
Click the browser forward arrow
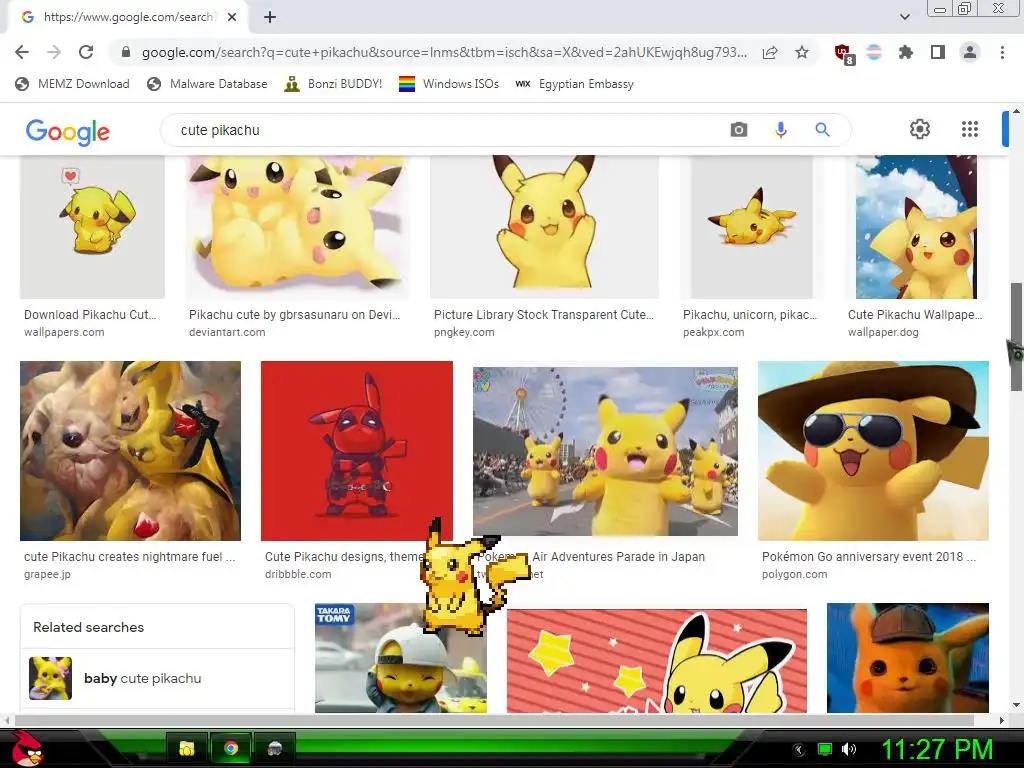point(54,52)
